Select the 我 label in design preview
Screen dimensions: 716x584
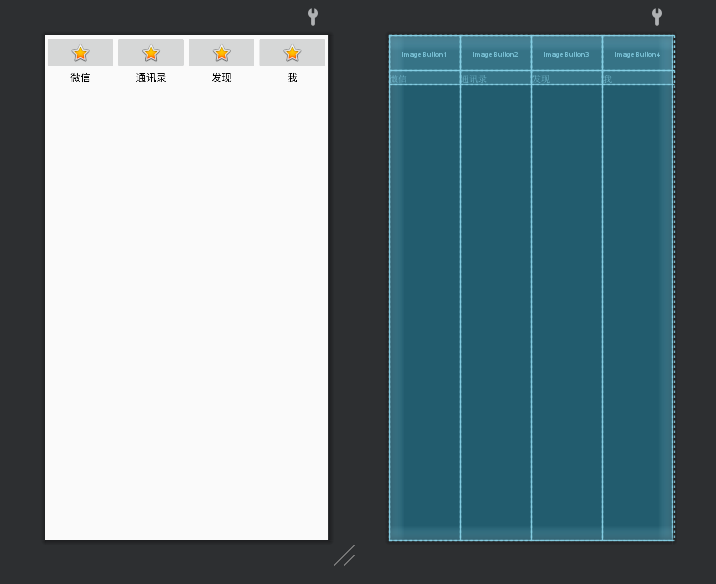292,78
